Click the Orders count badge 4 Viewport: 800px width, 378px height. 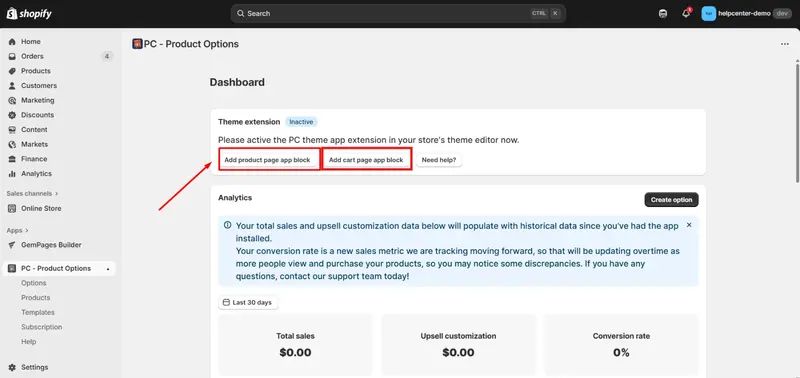click(106, 57)
